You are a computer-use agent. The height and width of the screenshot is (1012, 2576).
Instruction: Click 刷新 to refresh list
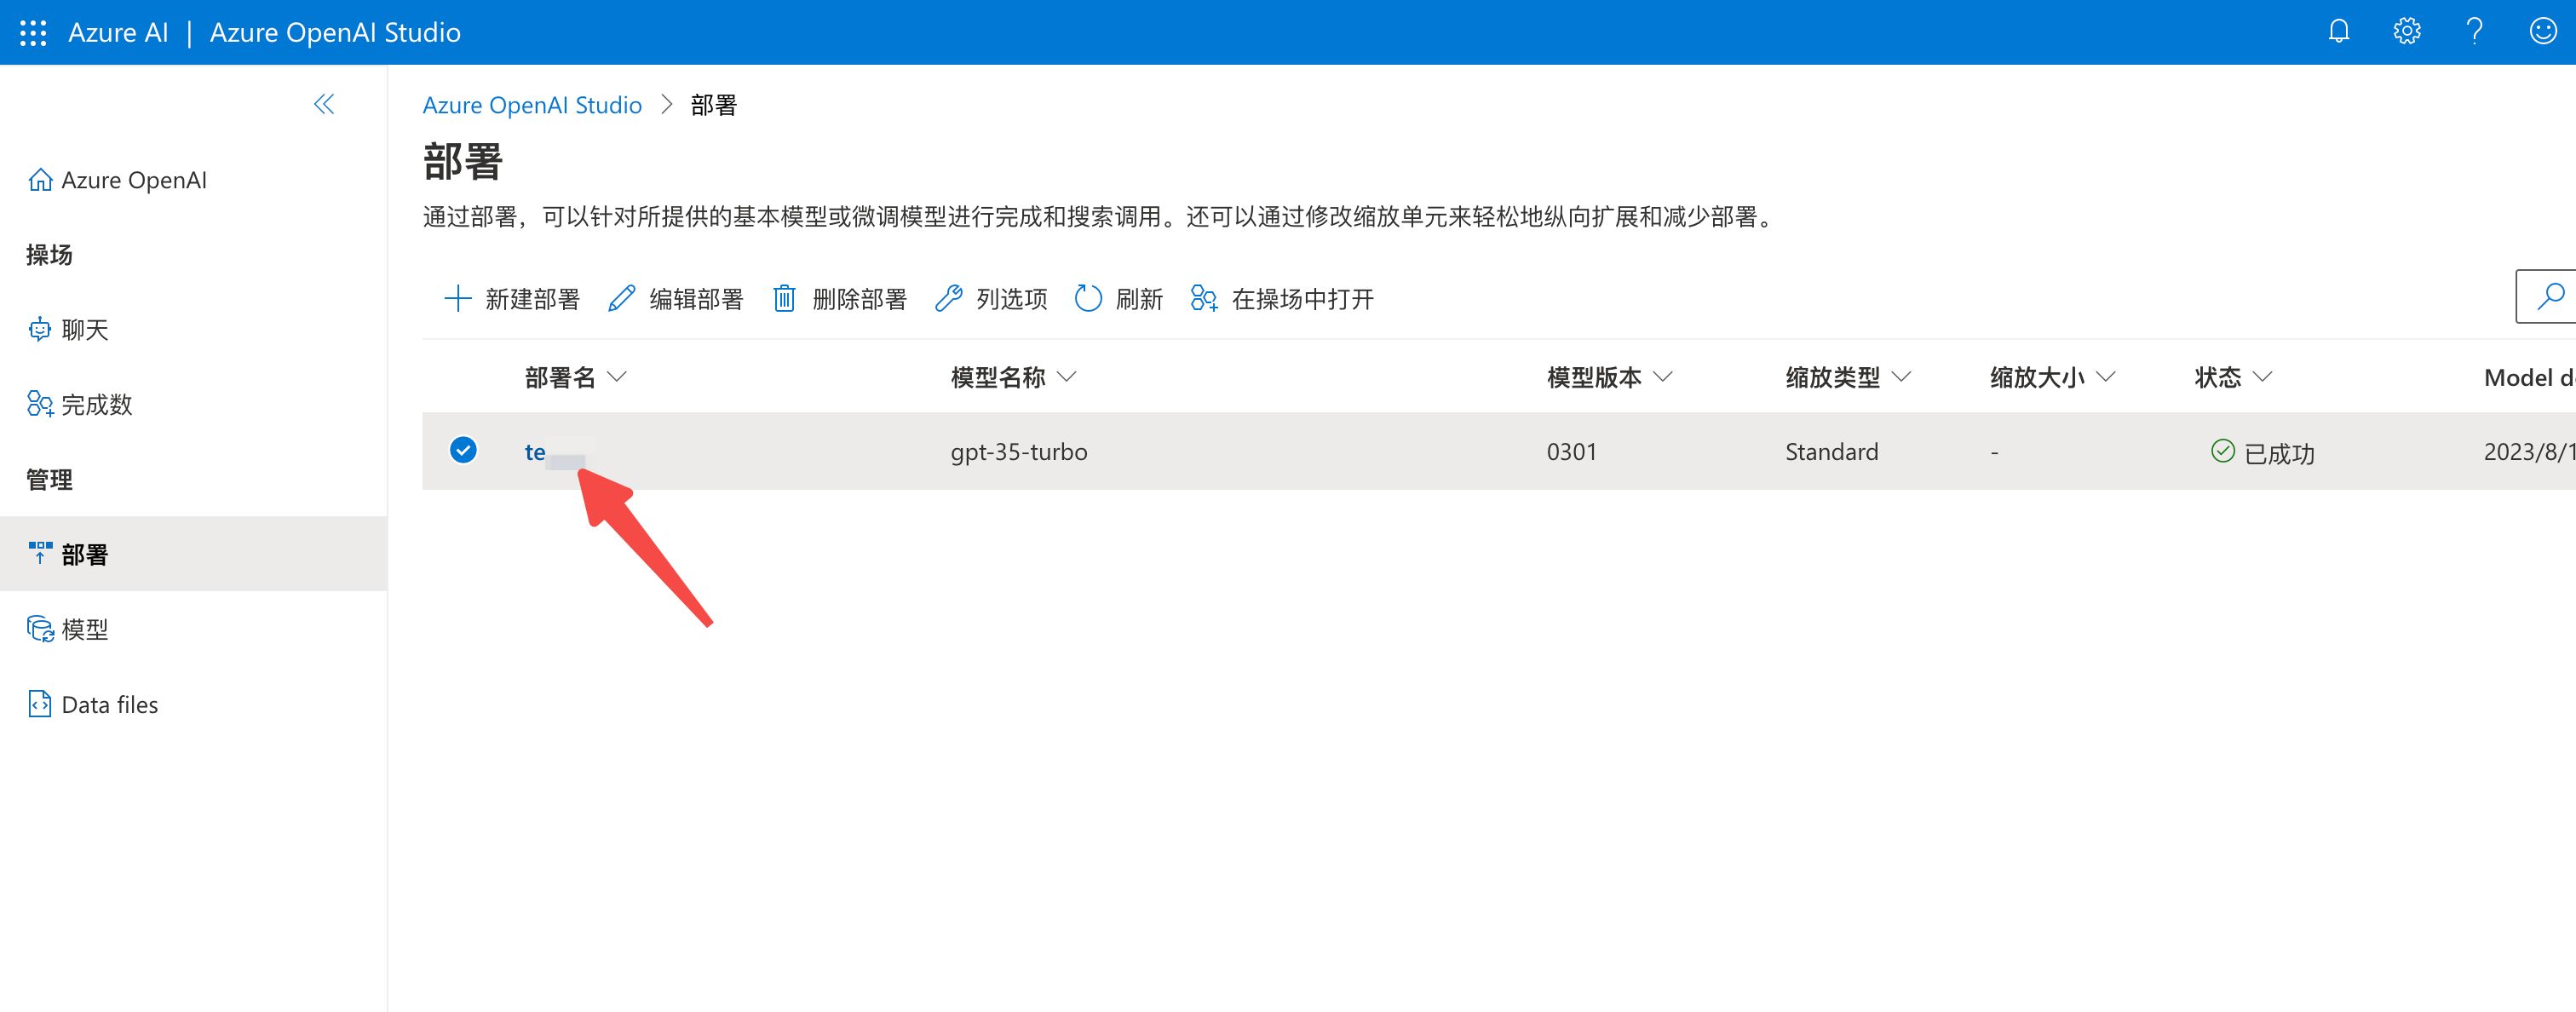(1118, 299)
